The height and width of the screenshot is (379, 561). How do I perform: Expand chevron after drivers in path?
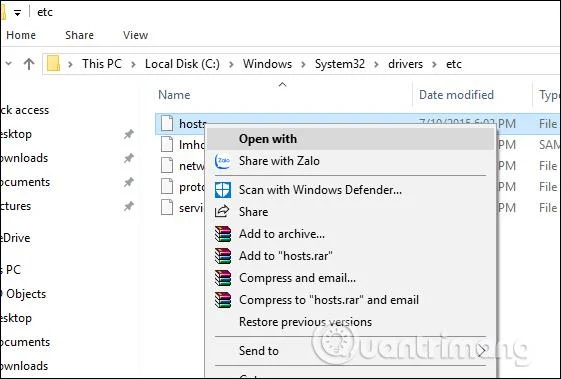click(434, 64)
